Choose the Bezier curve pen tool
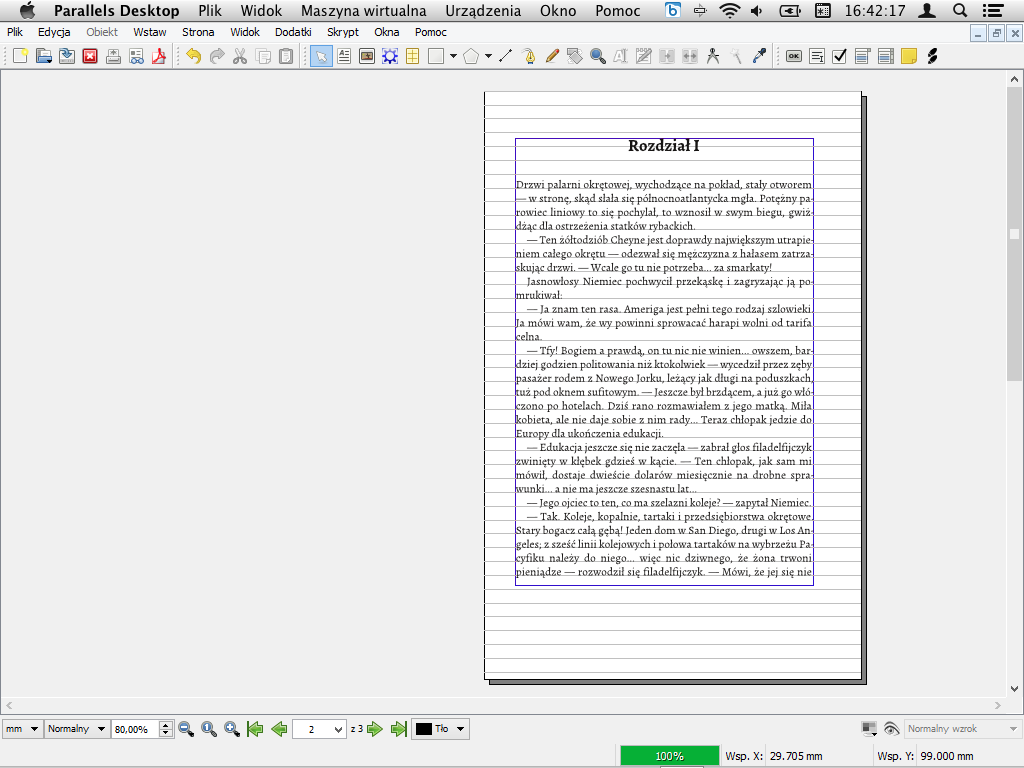Screen dimensions: 1024x768 [529, 56]
